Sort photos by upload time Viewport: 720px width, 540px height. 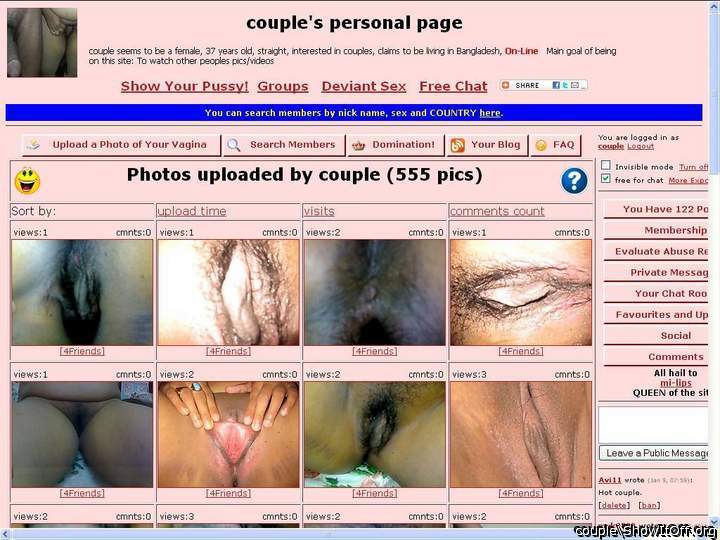click(x=191, y=211)
